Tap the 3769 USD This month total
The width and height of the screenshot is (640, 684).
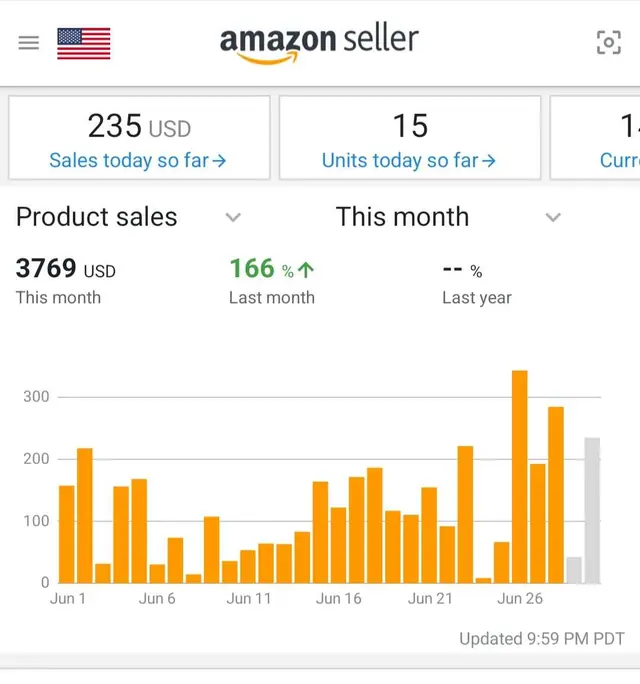pyautogui.click(x=66, y=280)
